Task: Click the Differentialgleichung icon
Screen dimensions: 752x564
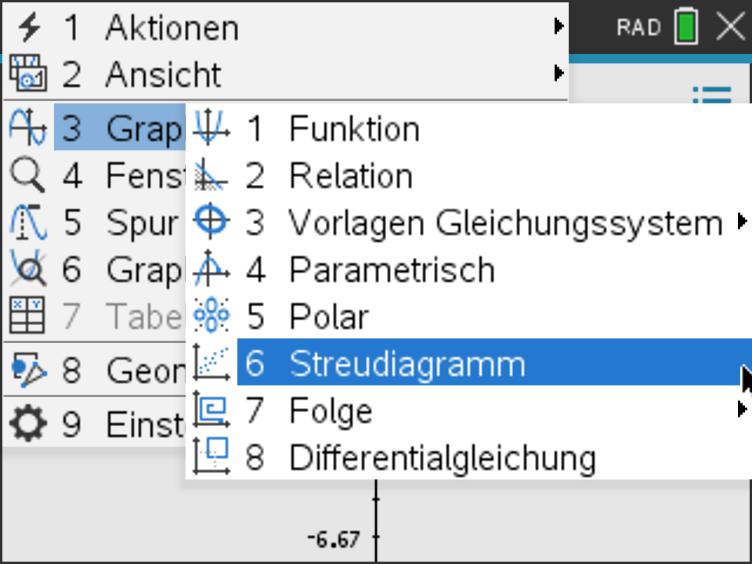Action: coord(212,457)
